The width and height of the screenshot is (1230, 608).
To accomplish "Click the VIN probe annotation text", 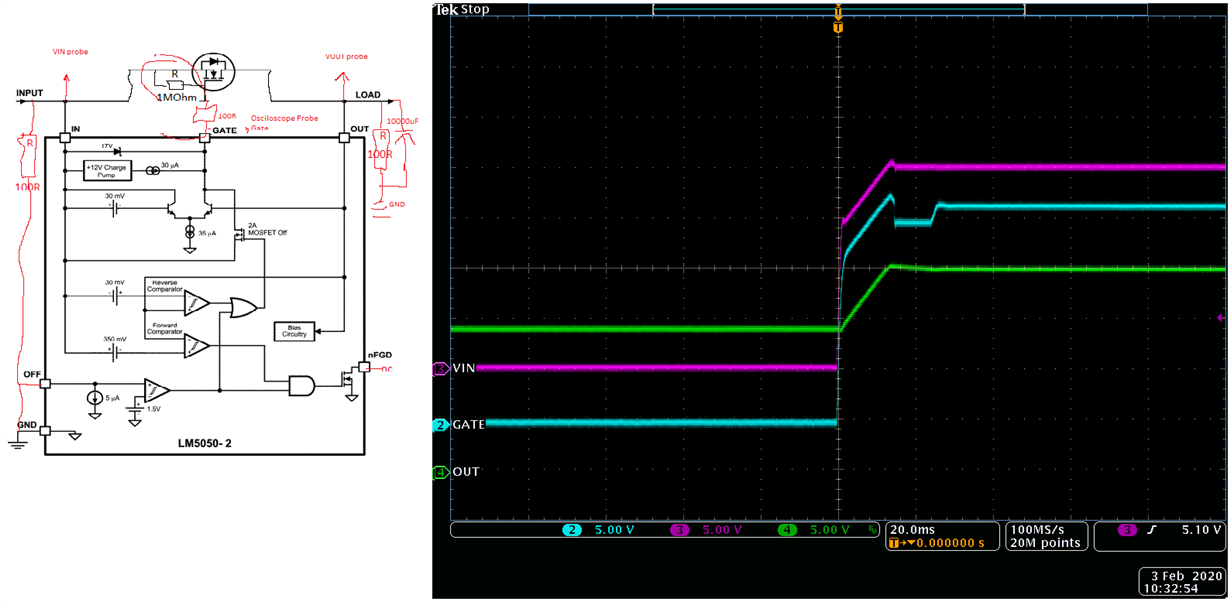I will pos(70,52).
